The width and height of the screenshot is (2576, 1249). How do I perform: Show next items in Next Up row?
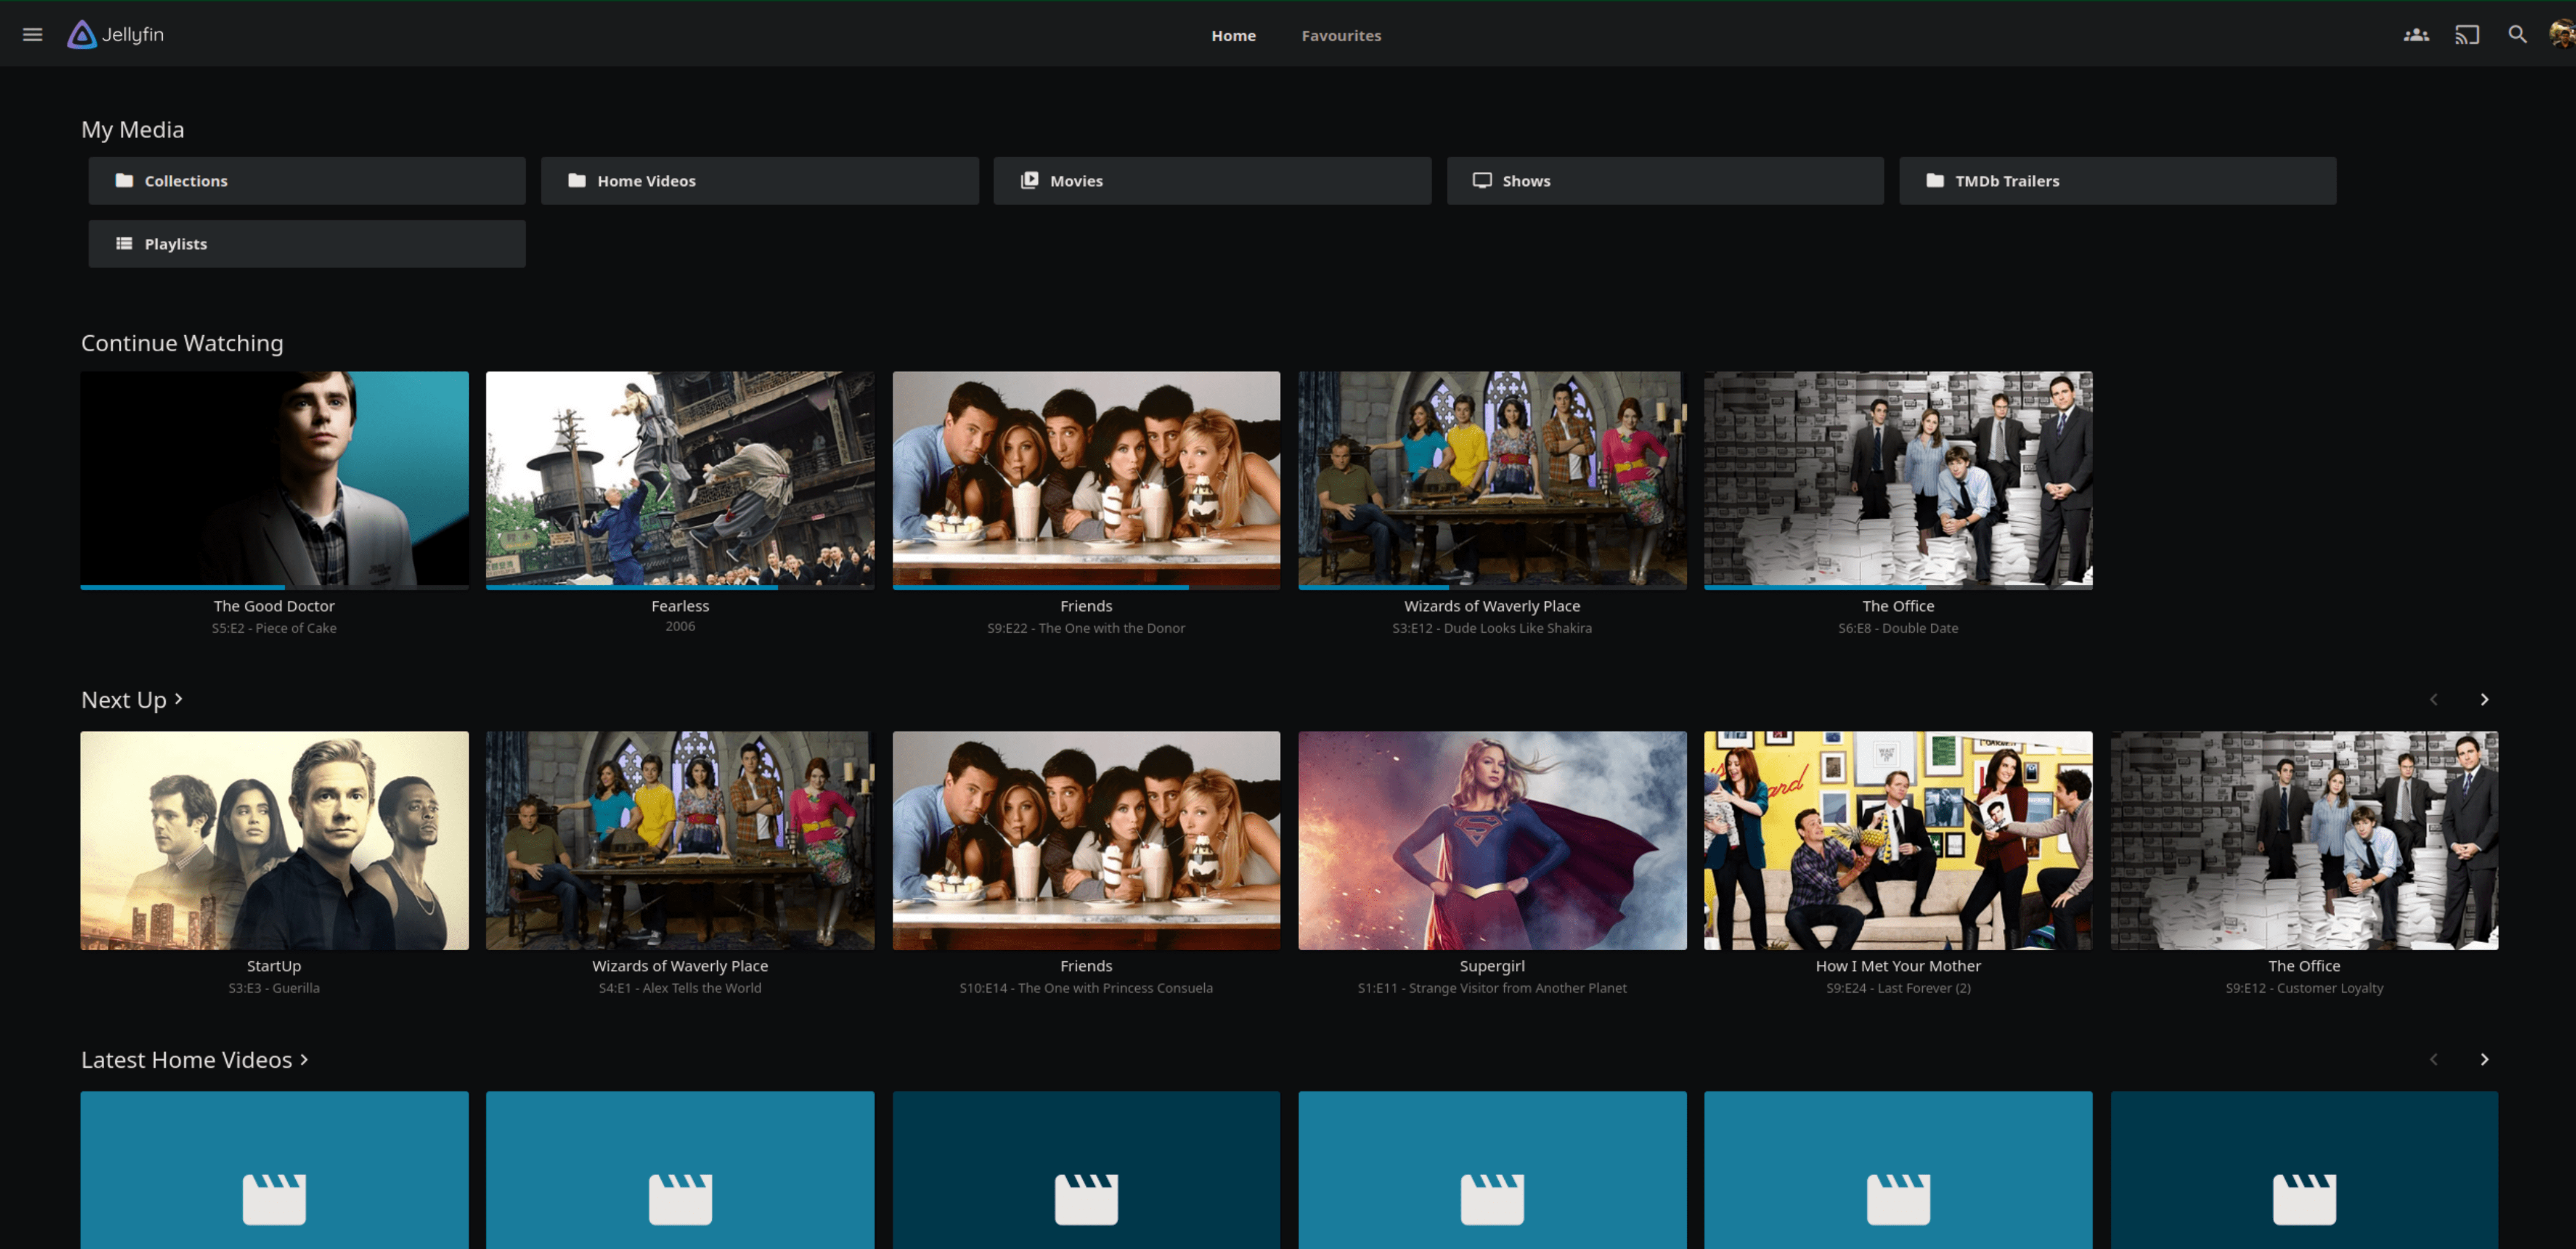coord(2484,700)
